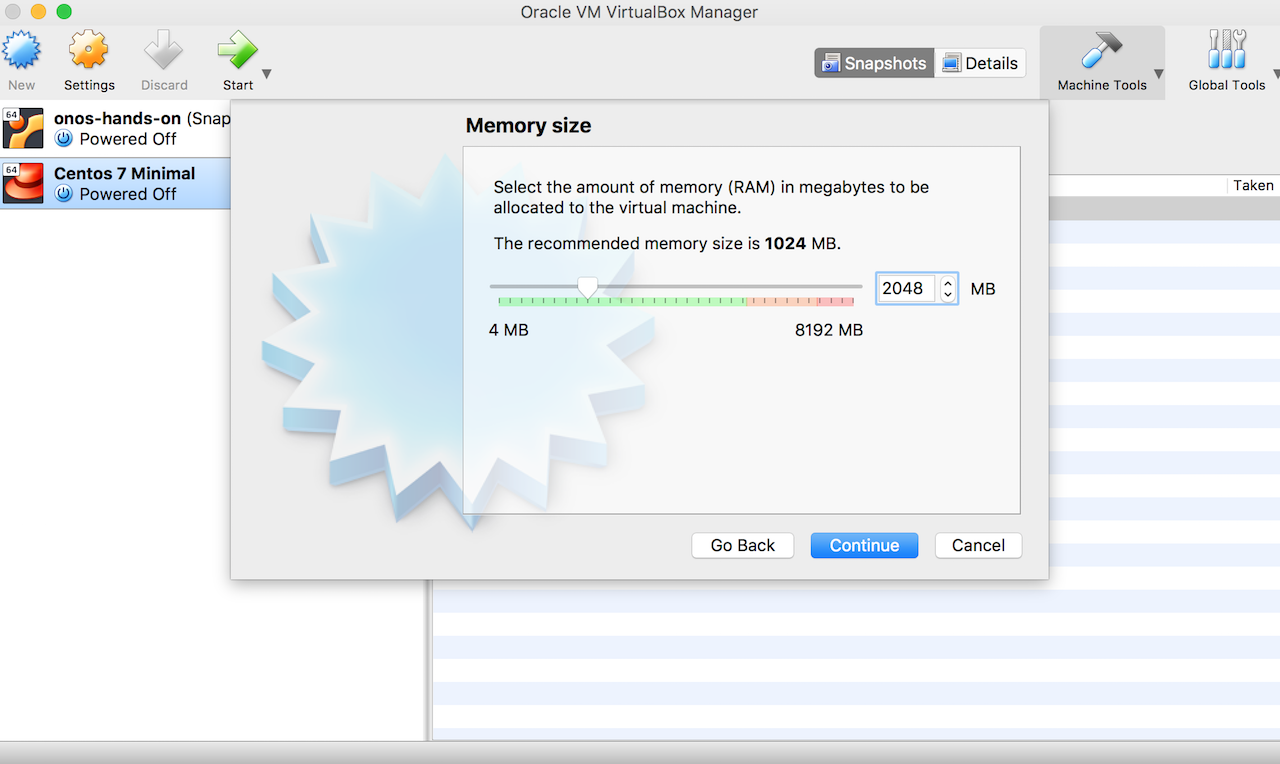Click the yellow macOS minimize window button
Screen dimensions: 1280x764
pos(38,12)
